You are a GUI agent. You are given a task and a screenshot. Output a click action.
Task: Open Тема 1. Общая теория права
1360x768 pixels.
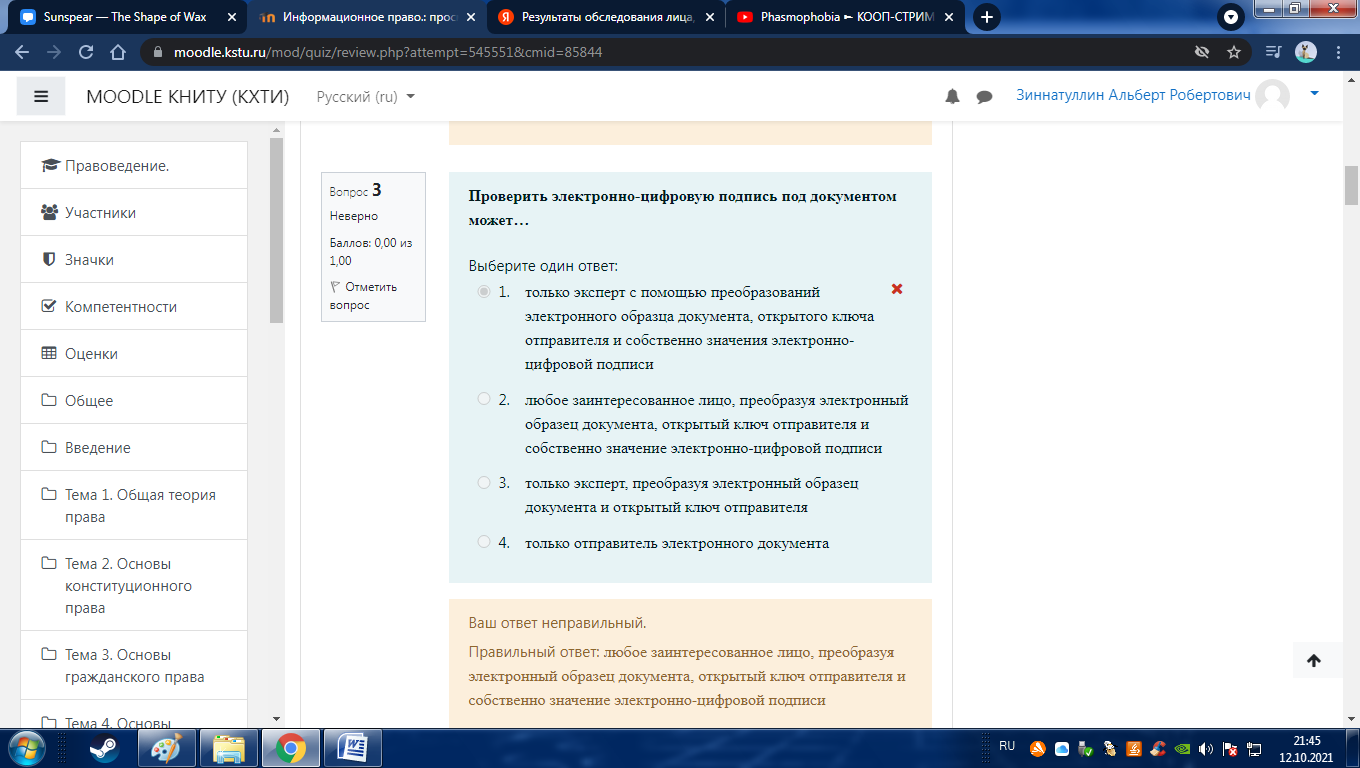tap(134, 506)
